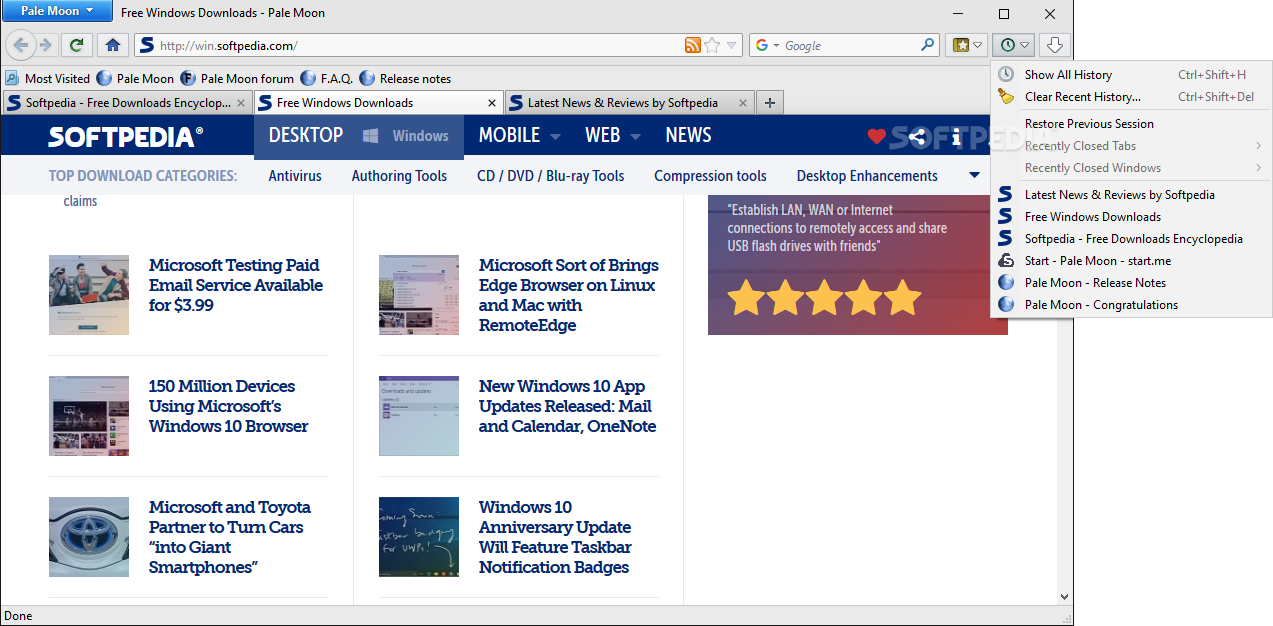The height and width of the screenshot is (626, 1273).
Task: Open Free Windows Downloads history entry
Action: (1131, 217)
